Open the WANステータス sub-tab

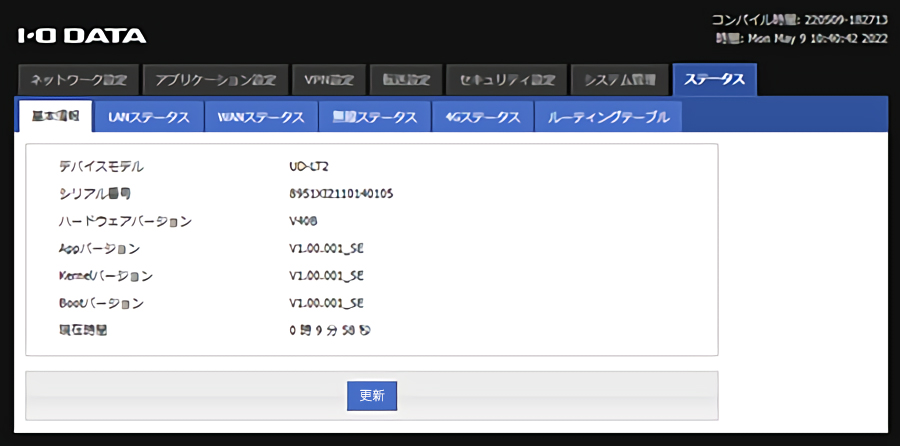[261, 117]
